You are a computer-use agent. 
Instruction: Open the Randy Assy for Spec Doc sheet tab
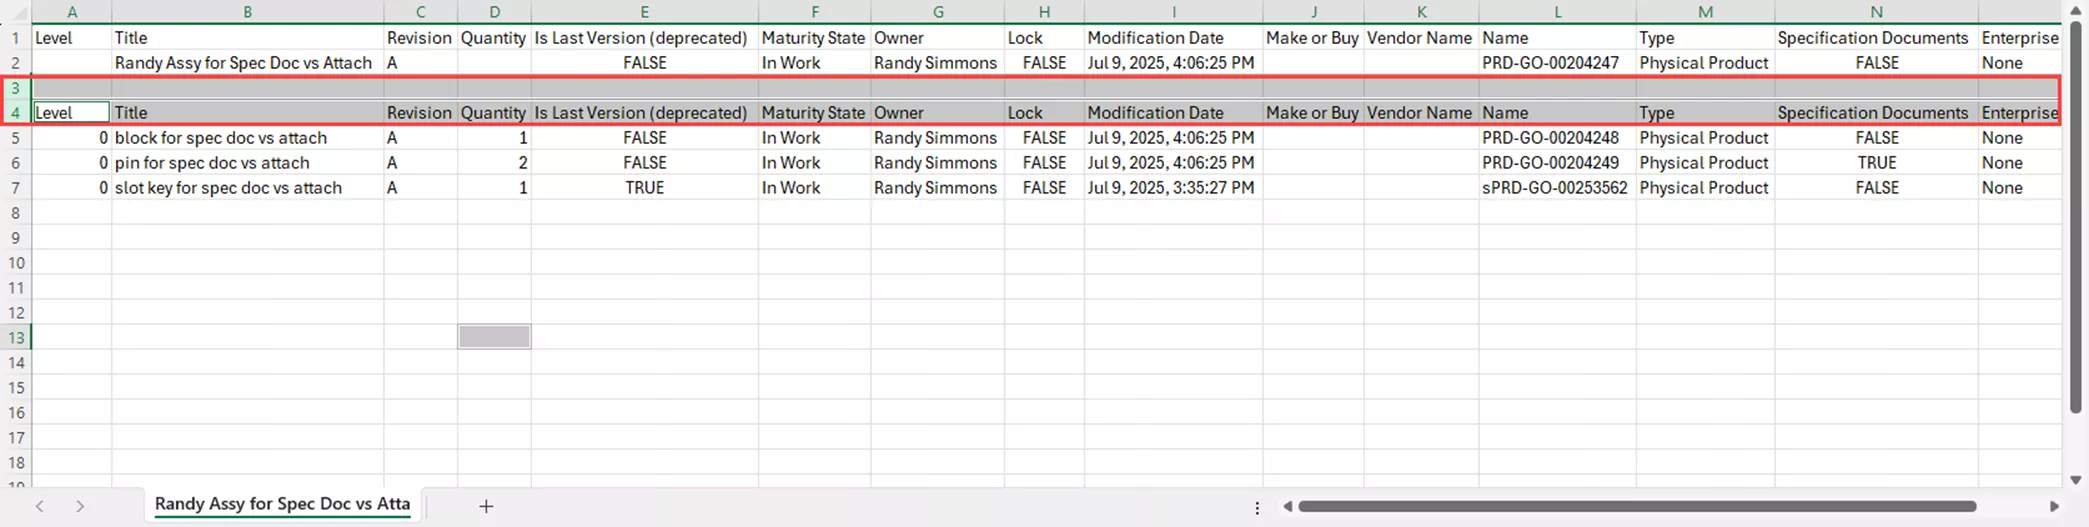[x=282, y=504]
